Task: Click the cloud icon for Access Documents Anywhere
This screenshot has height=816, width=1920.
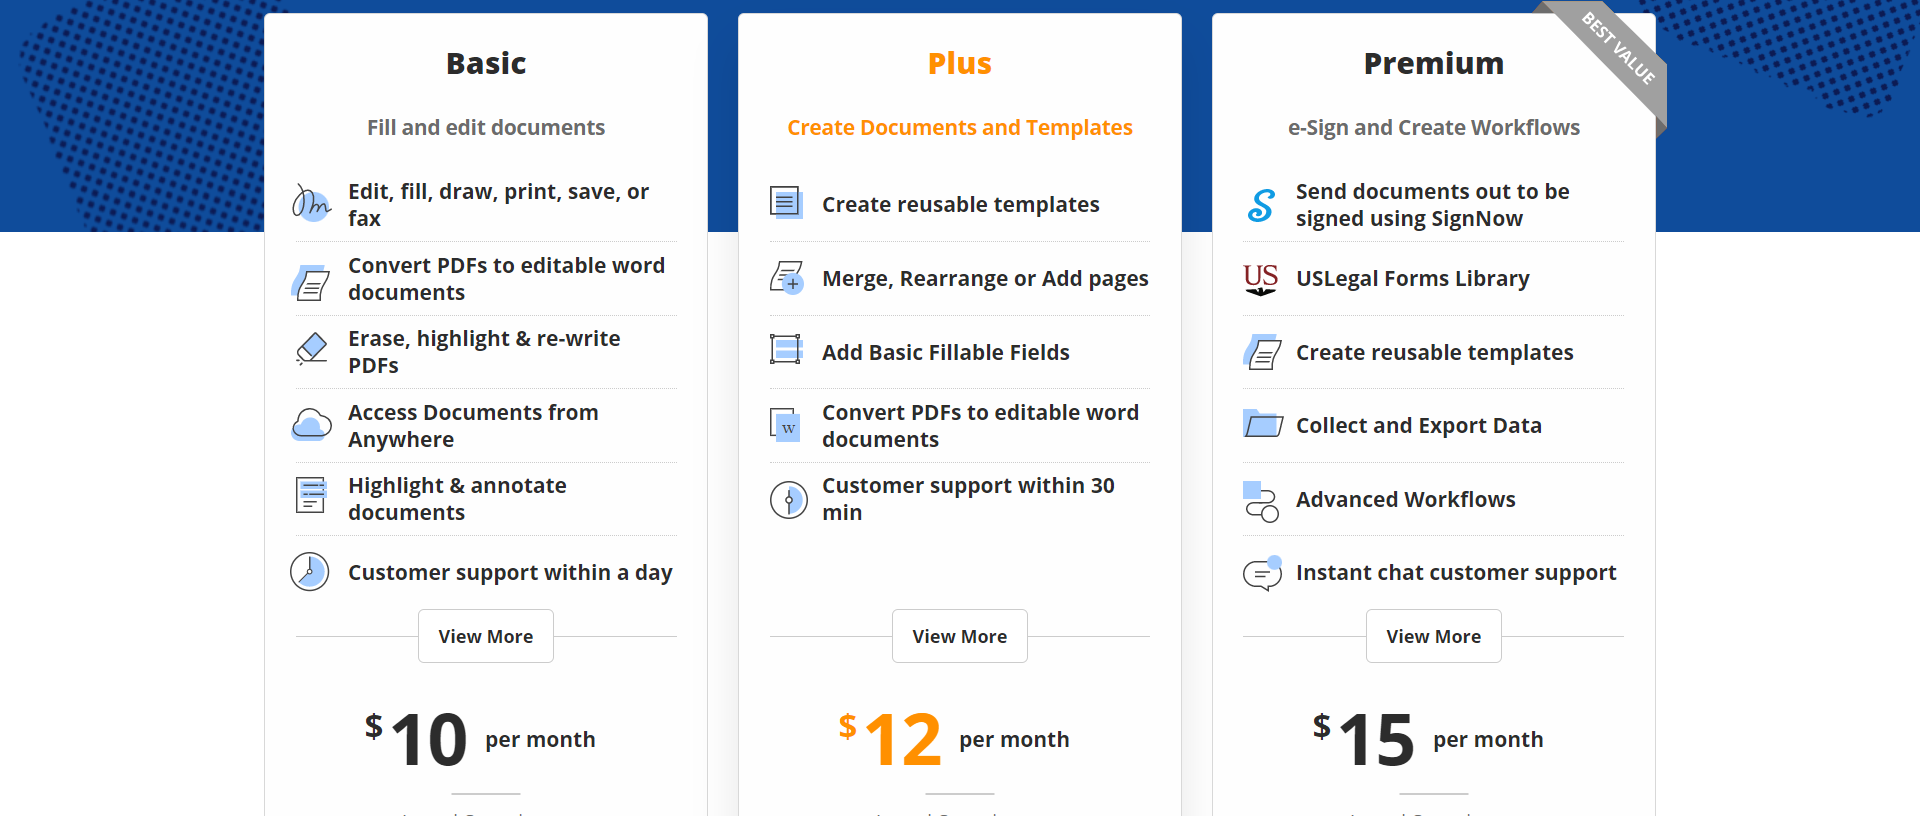Action: click(311, 424)
